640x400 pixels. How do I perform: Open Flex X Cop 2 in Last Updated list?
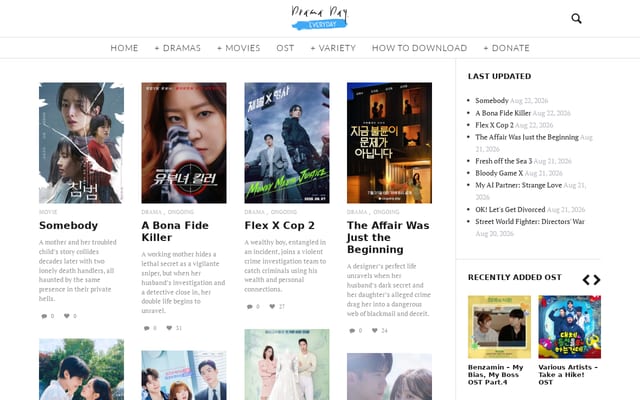click(x=494, y=125)
